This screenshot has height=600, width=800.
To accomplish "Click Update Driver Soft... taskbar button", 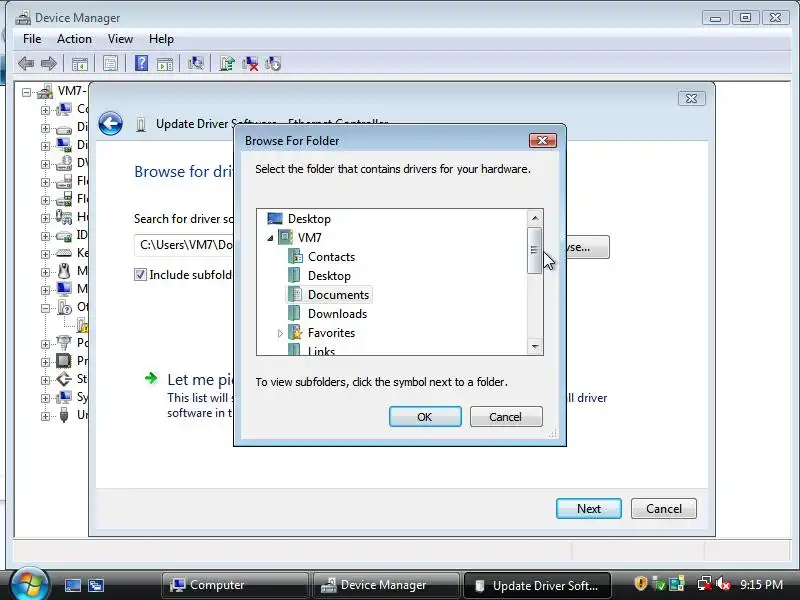I will (x=537, y=585).
